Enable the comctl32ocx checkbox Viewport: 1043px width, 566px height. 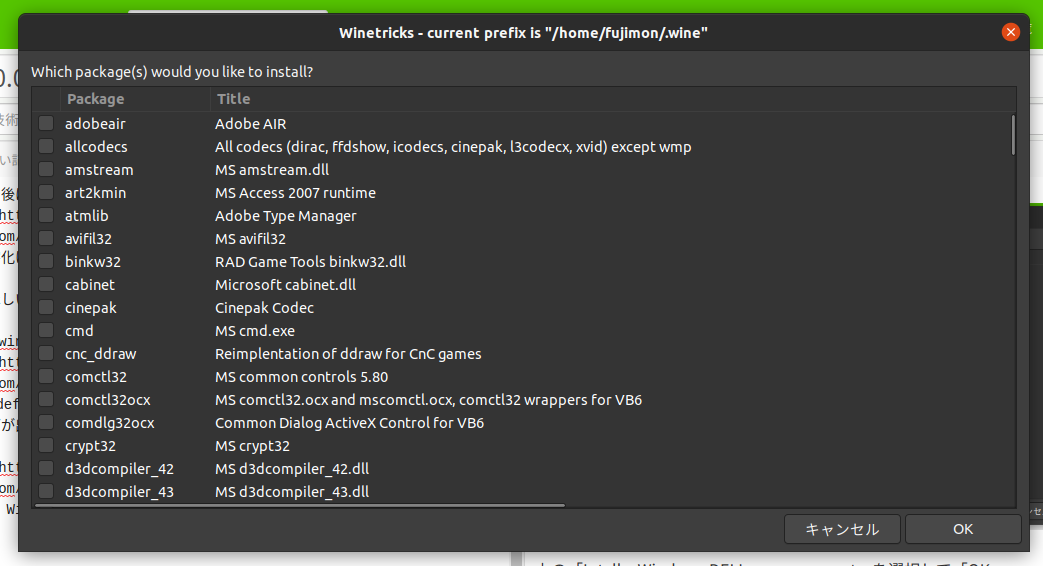46,399
